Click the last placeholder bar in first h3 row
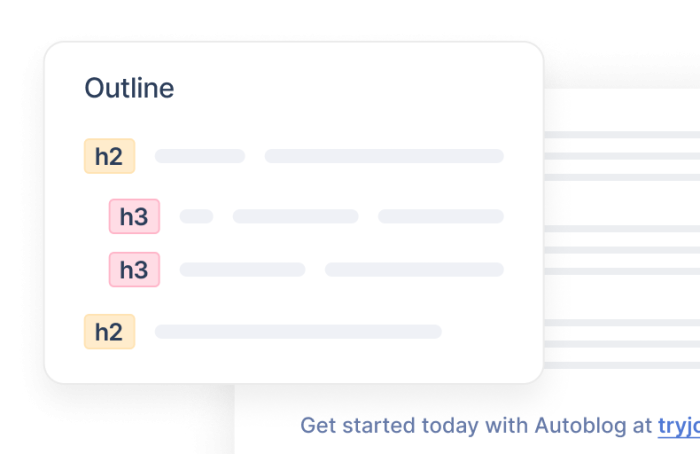This screenshot has width=700, height=454. click(x=440, y=216)
